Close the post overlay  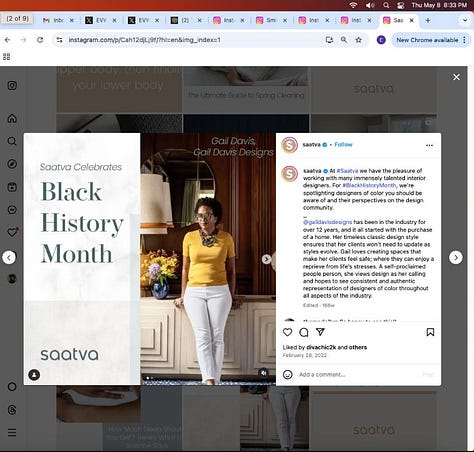(456, 77)
